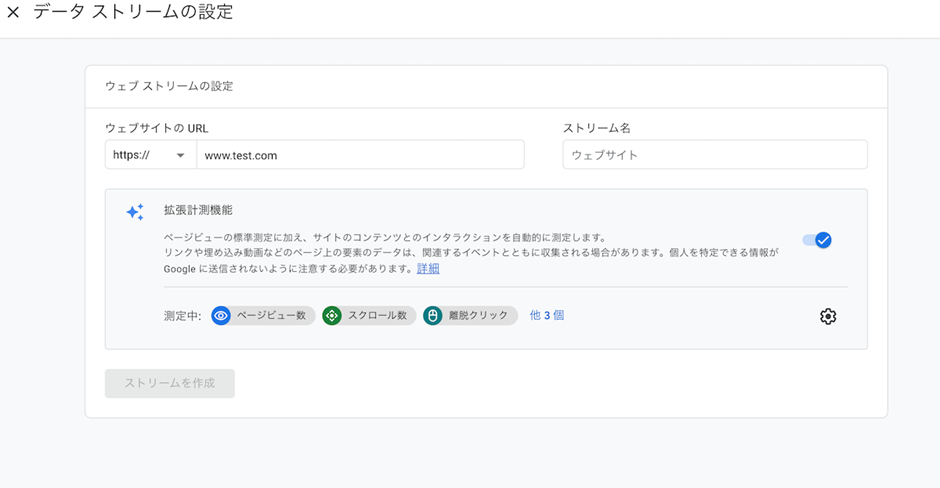Open the https:// protocol dropdown
The image size is (940, 488).
point(150,155)
